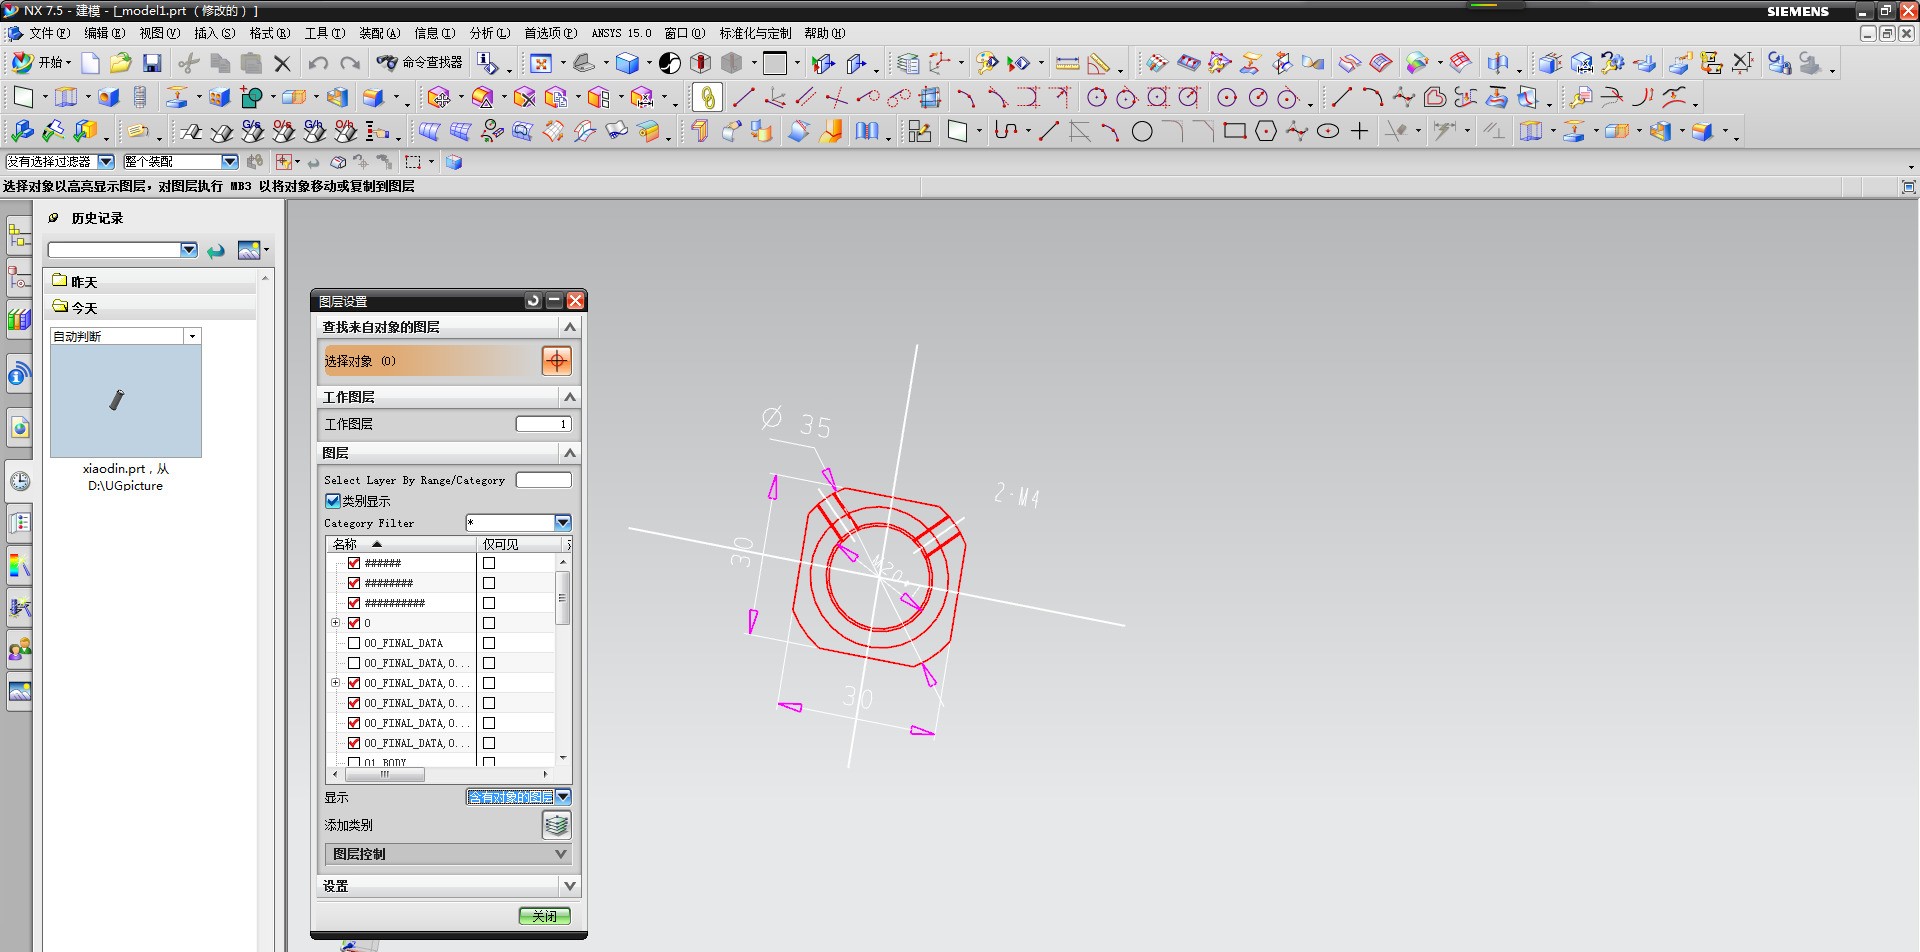Image resolution: width=1920 pixels, height=952 pixels.
Task: Check the 00_FINAL_DATA layer checkbox
Action: 354,643
